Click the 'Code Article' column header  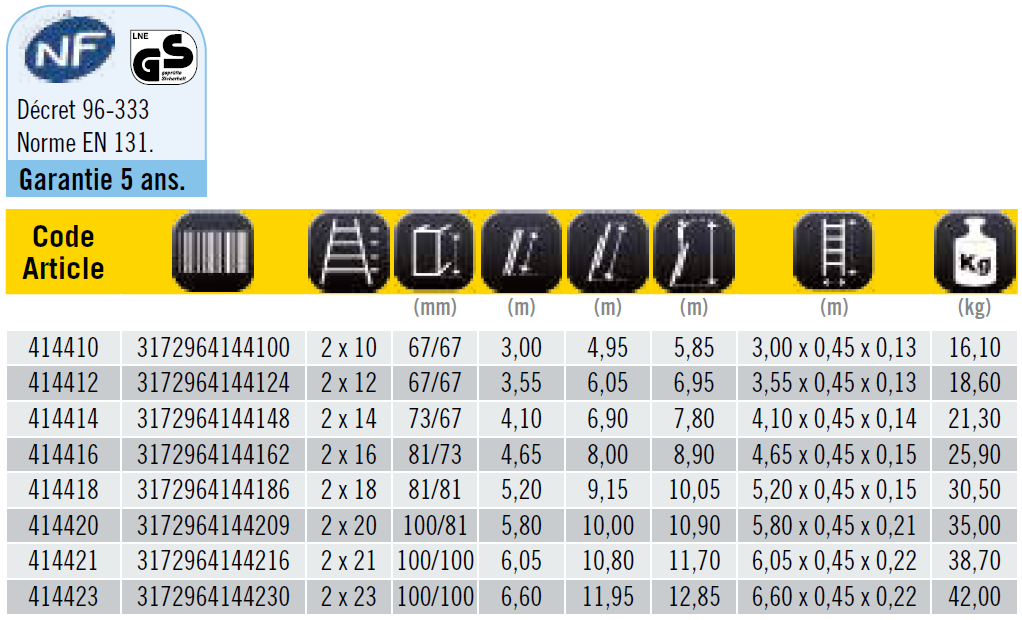(63, 252)
